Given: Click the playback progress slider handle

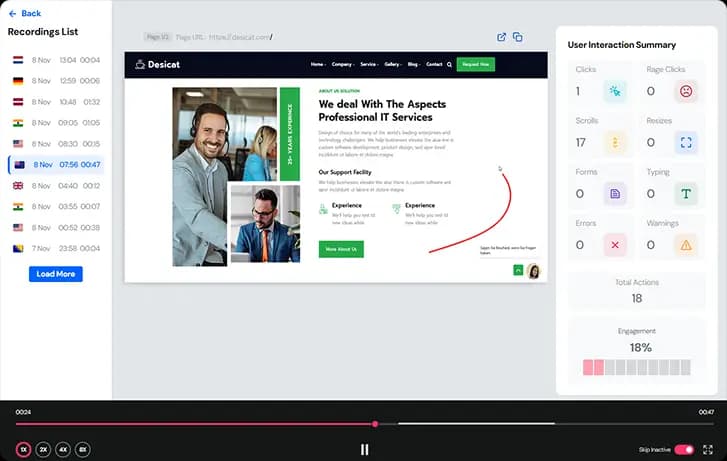Looking at the screenshot, I should tap(375, 424).
